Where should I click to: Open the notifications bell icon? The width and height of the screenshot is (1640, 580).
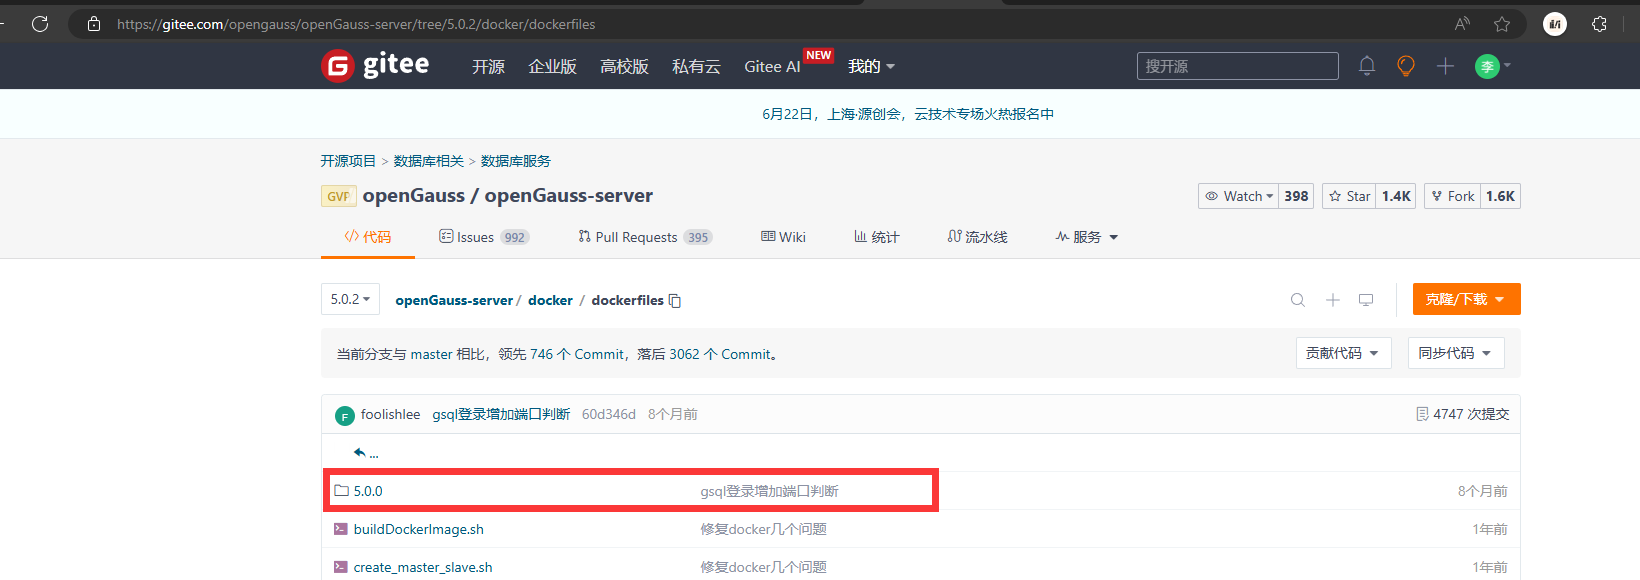click(x=1367, y=66)
